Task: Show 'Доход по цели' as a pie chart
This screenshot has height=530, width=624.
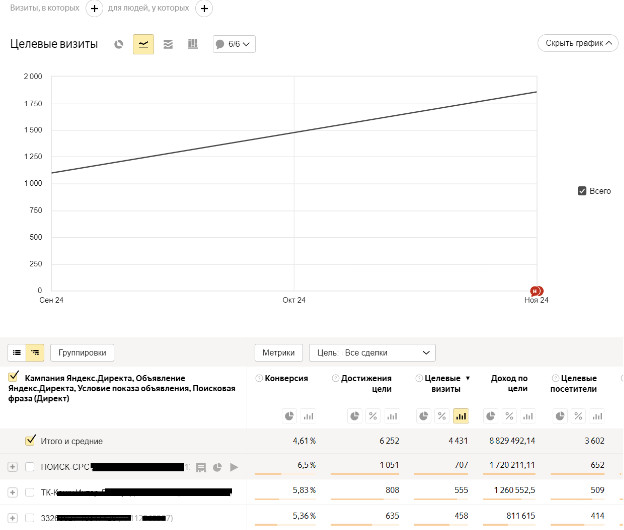Action: click(x=491, y=416)
